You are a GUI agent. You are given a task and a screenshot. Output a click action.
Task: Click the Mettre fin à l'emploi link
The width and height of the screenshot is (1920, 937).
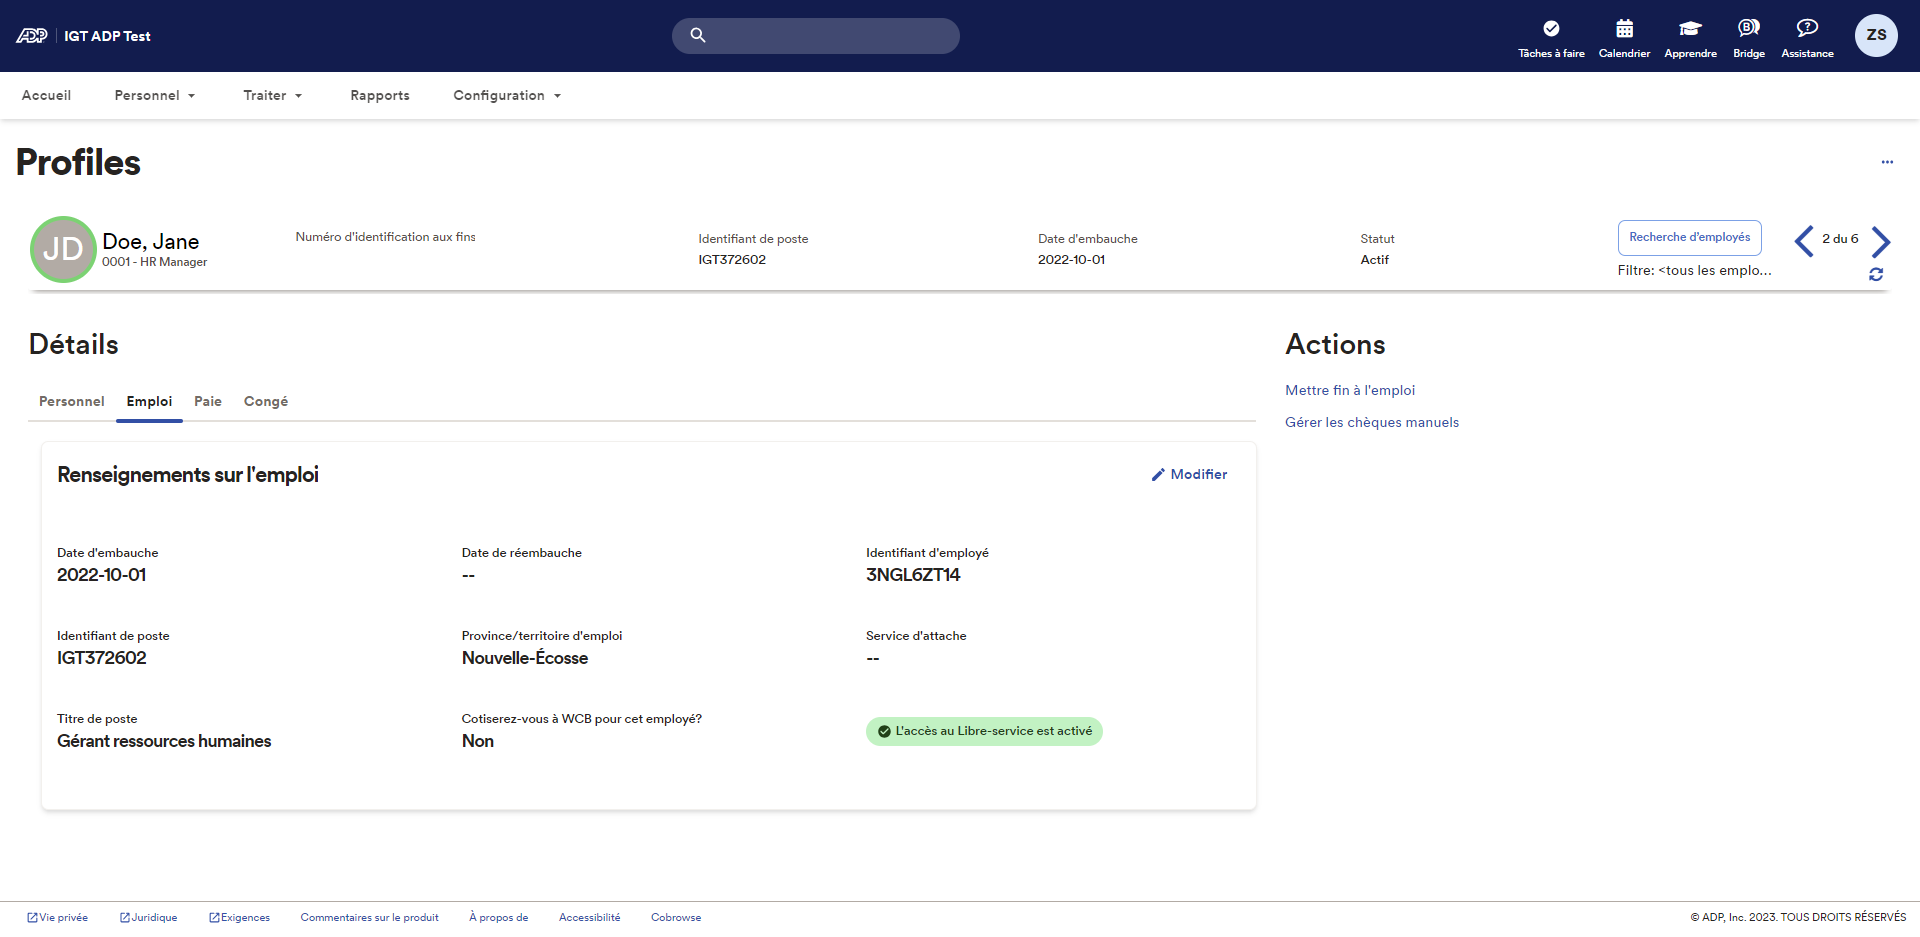coord(1350,391)
